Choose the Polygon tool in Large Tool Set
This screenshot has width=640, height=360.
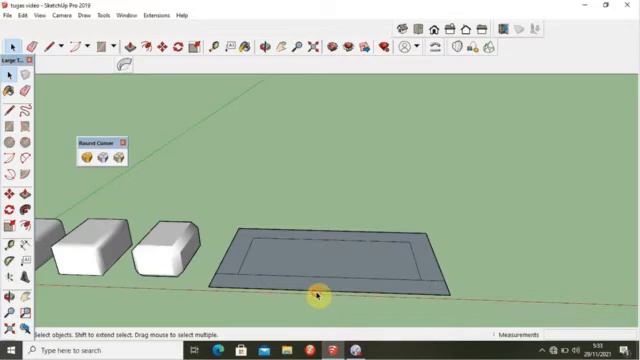click(x=25, y=142)
